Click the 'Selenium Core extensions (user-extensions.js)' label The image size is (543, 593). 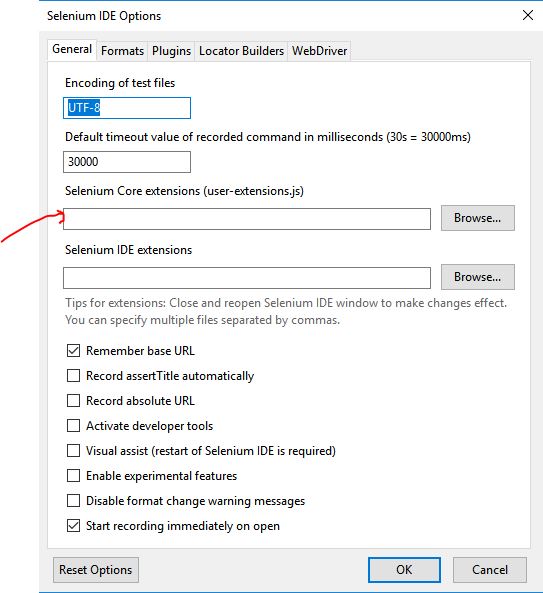(x=184, y=191)
